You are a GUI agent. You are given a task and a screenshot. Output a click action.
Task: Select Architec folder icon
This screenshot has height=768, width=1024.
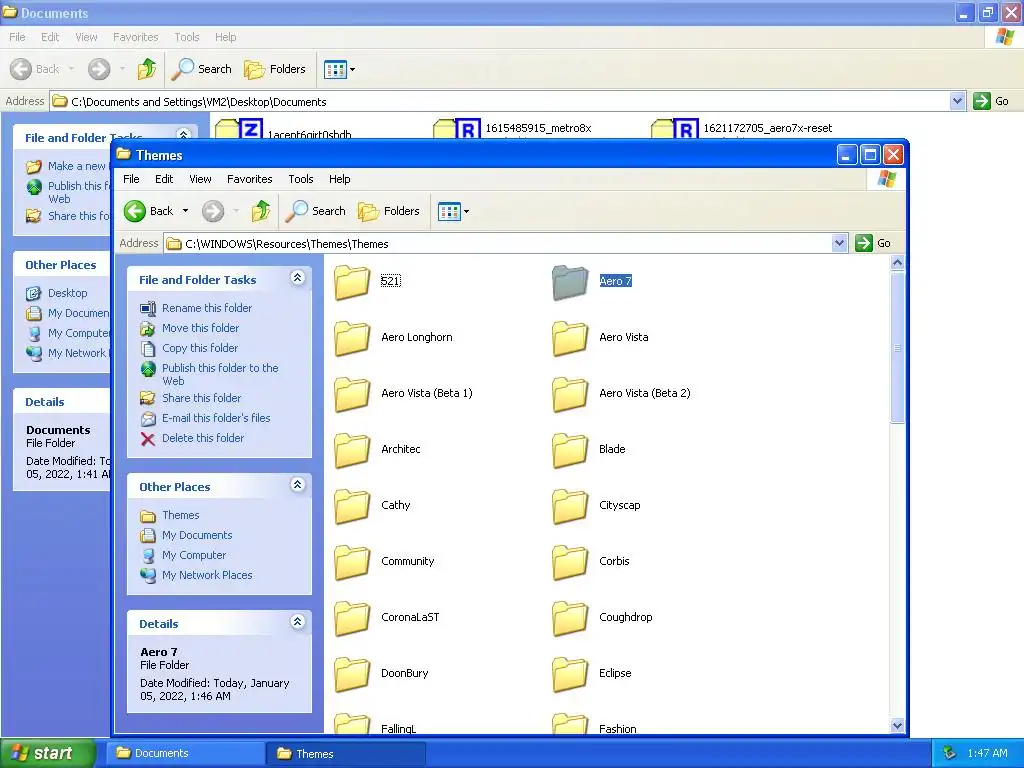352,451
